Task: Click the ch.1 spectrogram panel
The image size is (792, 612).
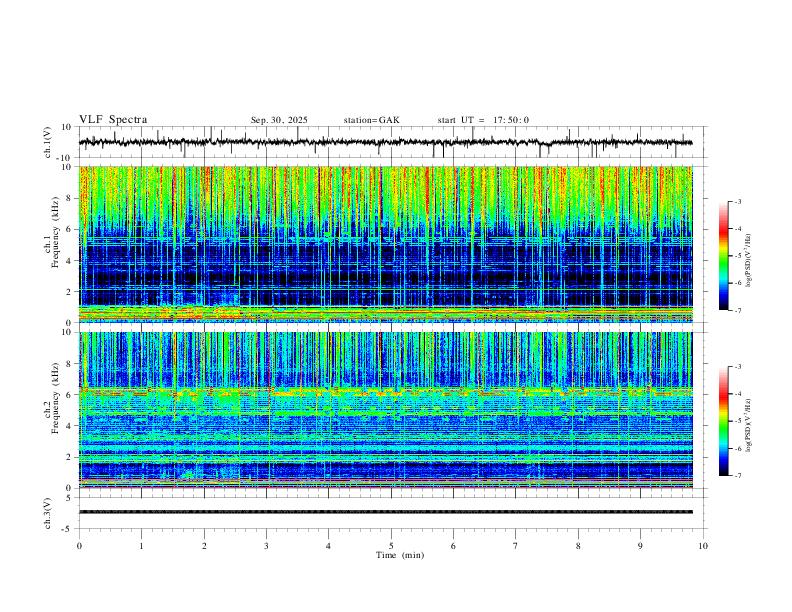Action: pyautogui.click(x=386, y=244)
